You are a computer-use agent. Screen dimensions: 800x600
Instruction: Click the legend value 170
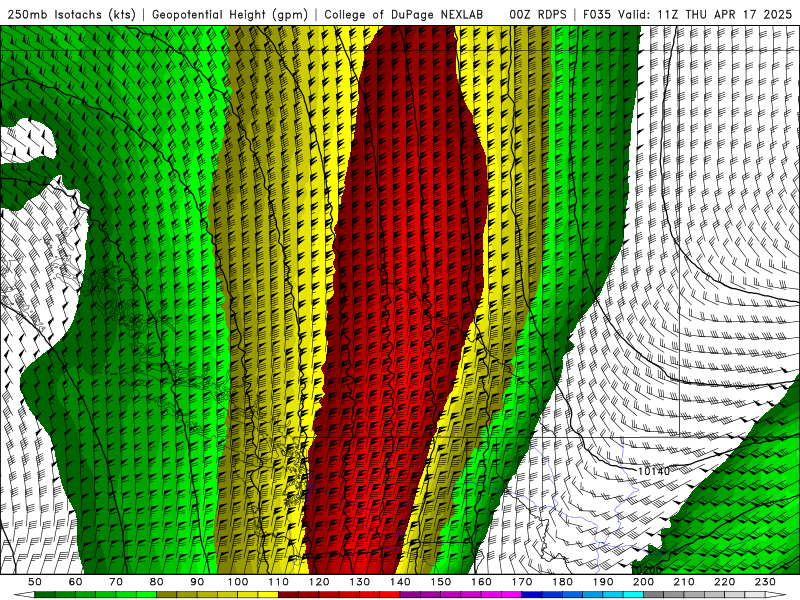pos(521,582)
